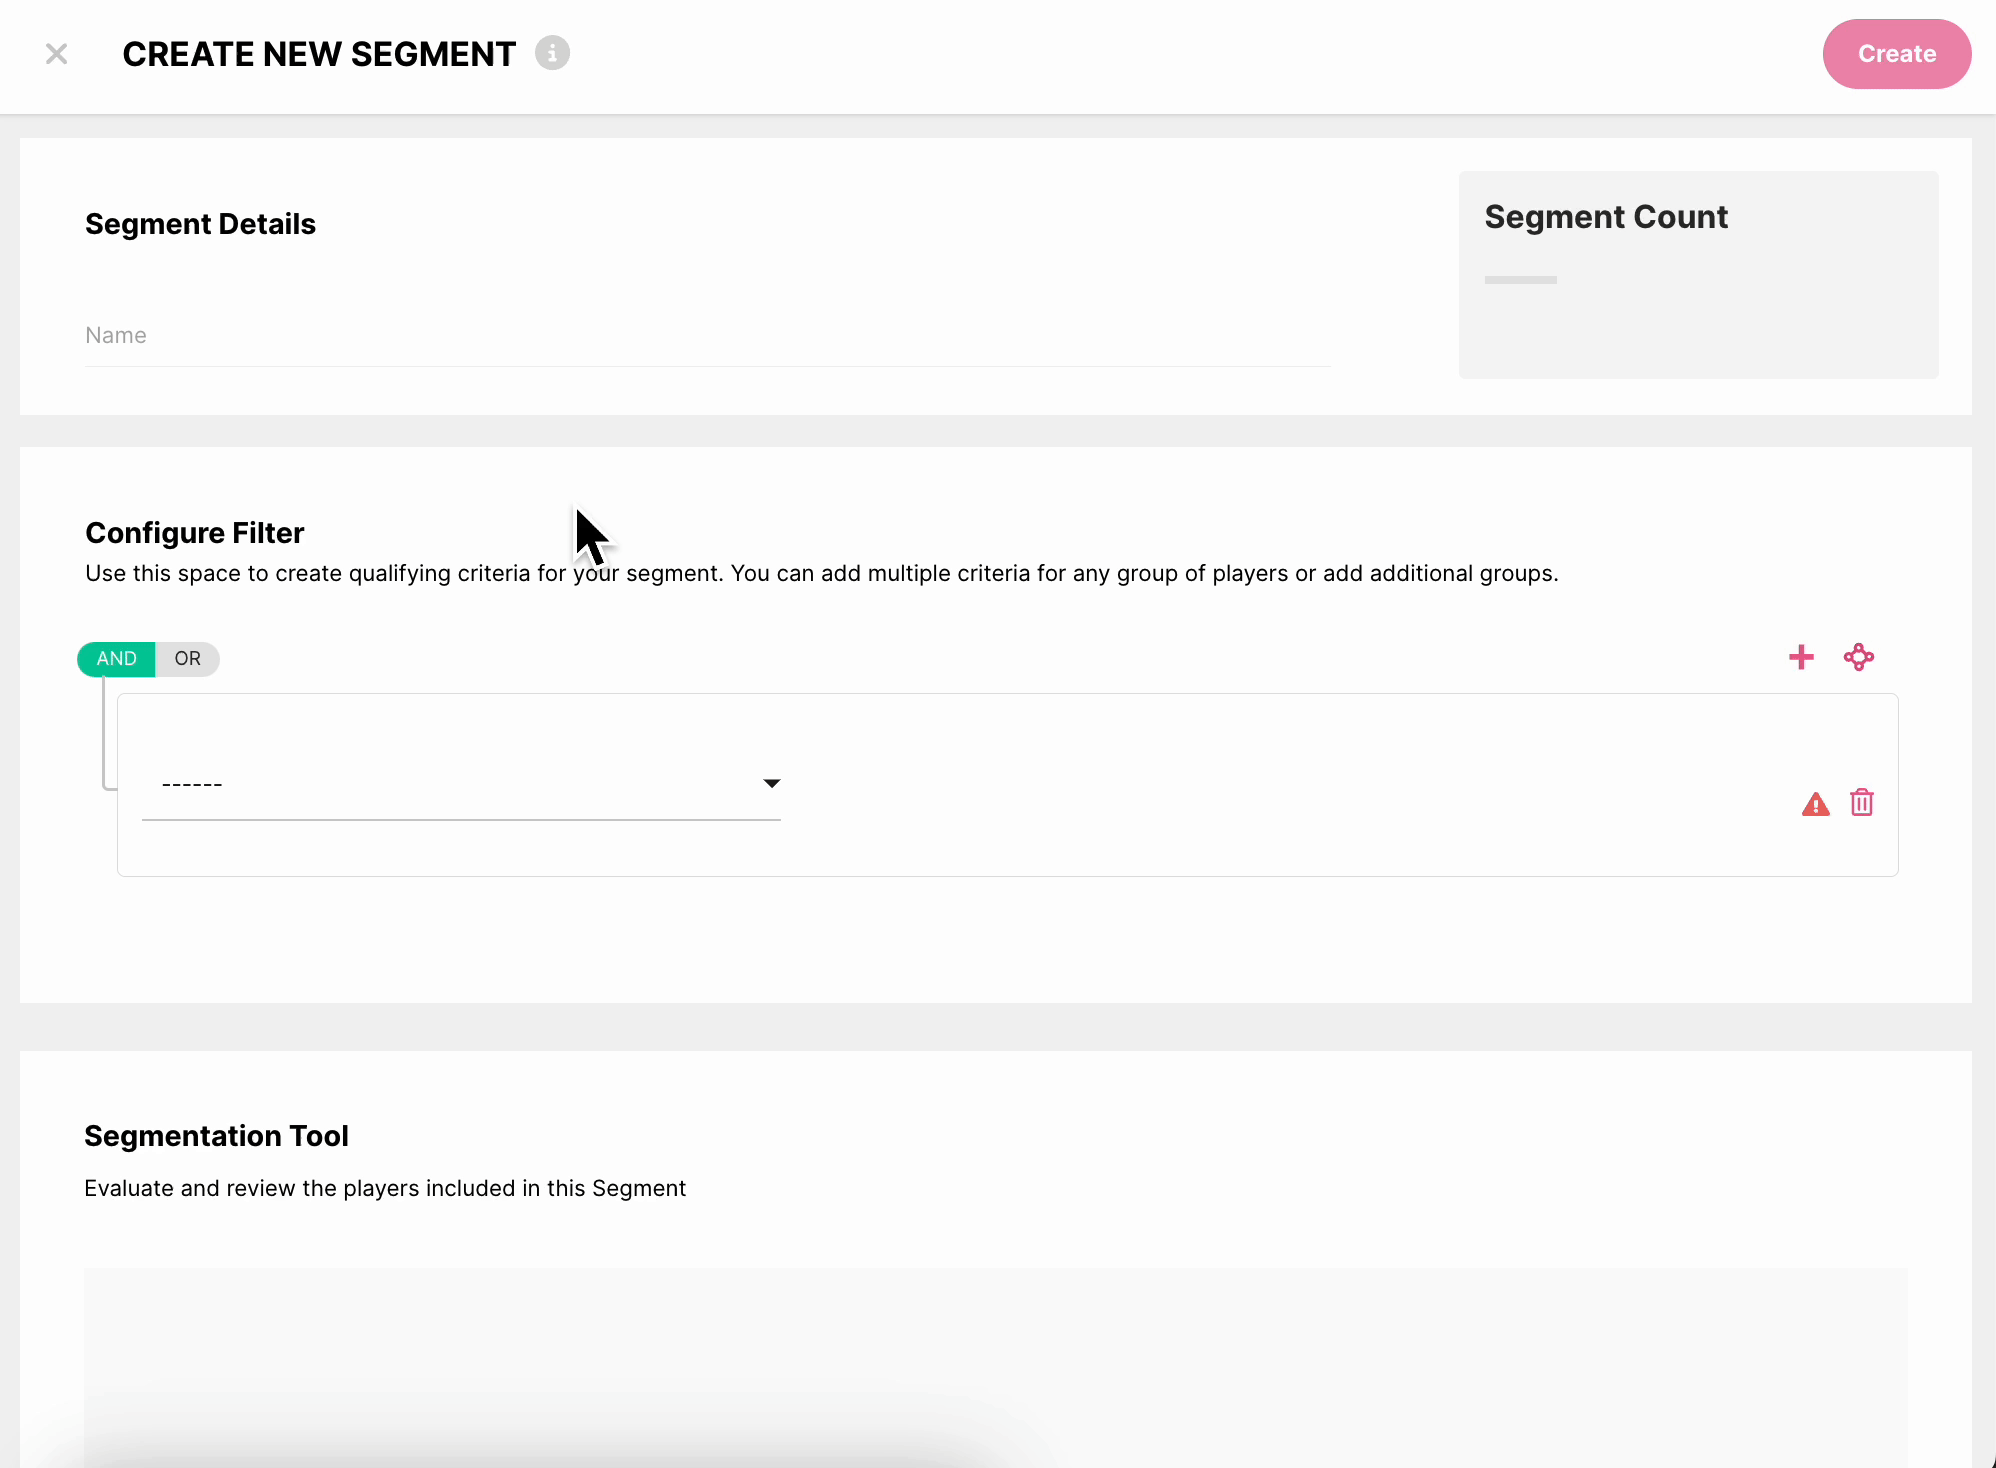The height and width of the screenshot is (1468, 1996).
Task: Open the empty criteria dropdown field
Action: [x=450, y=784]
